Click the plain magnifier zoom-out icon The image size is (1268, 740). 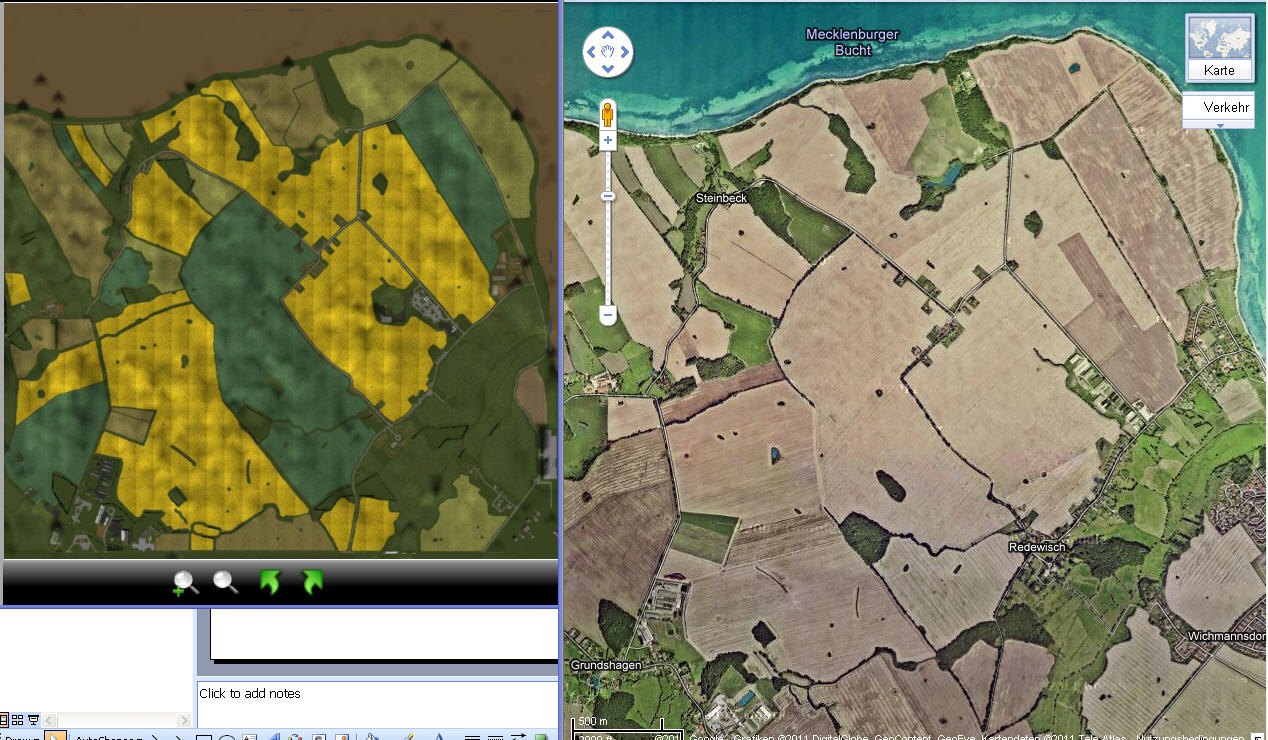226,582
